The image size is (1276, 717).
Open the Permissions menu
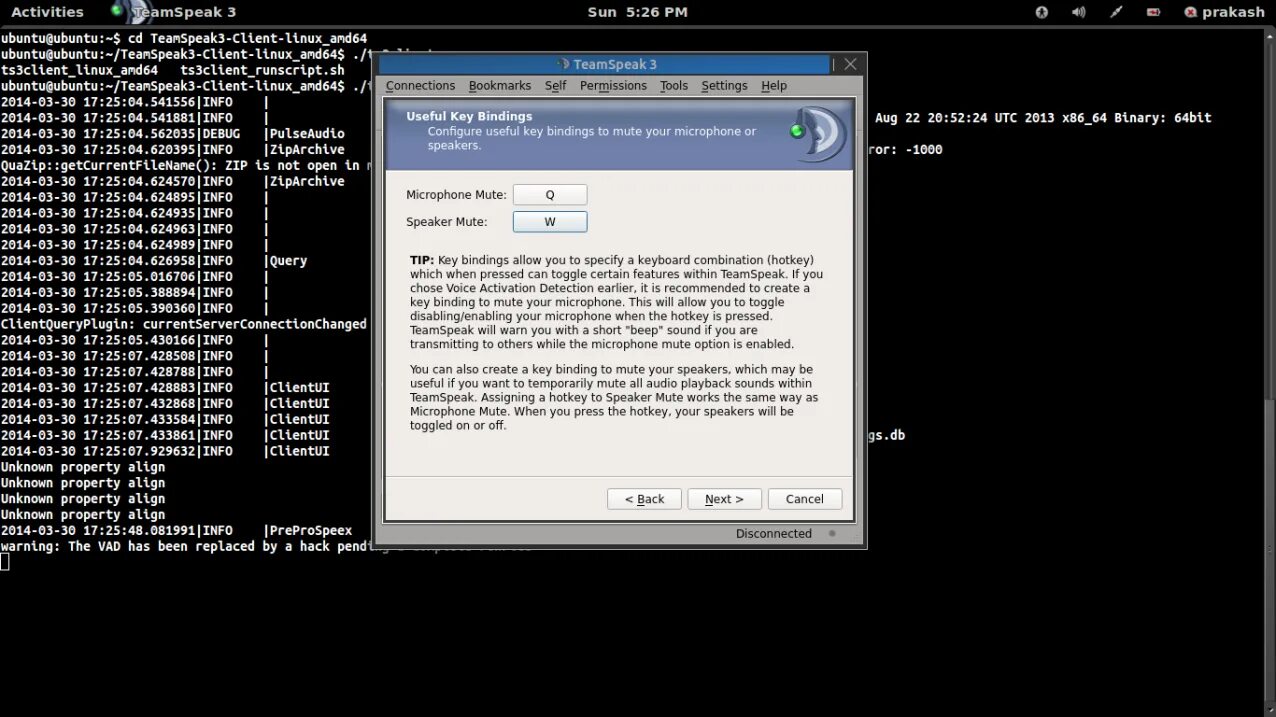[613, 86]
